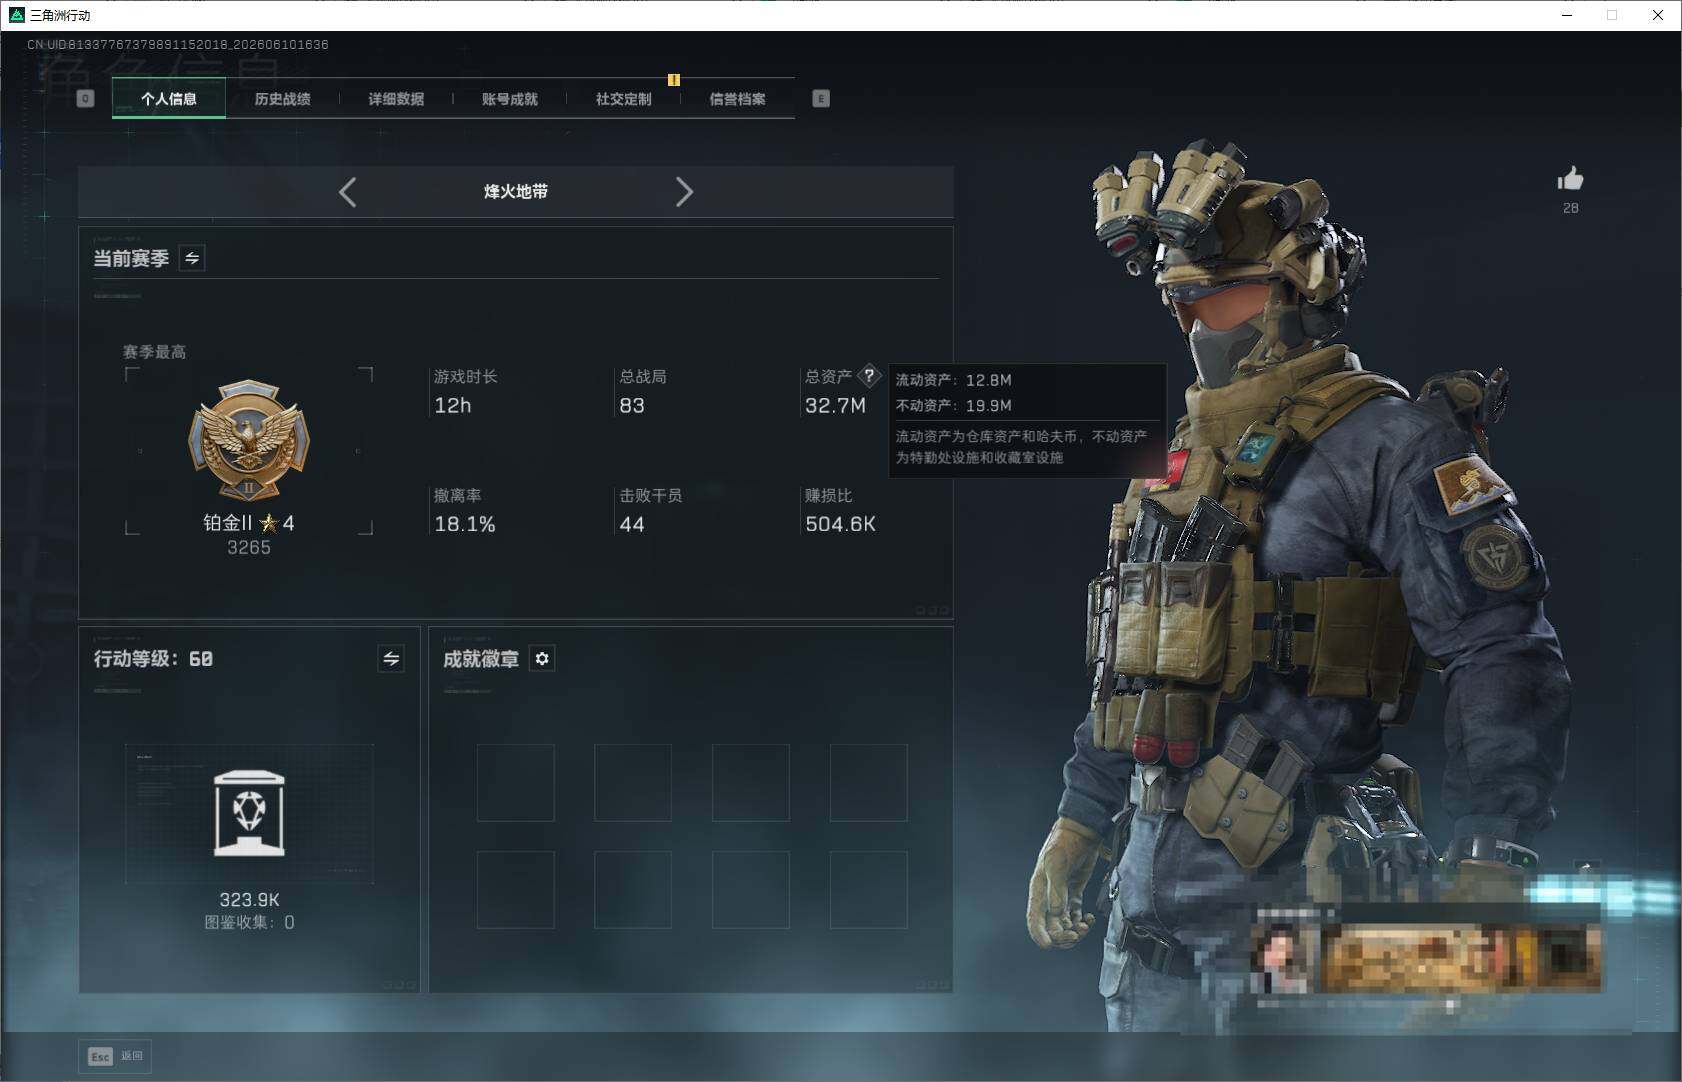Click the 击败干员 value 44
The width and height of the screenshot is (1682, 1082).
[632, 524]
